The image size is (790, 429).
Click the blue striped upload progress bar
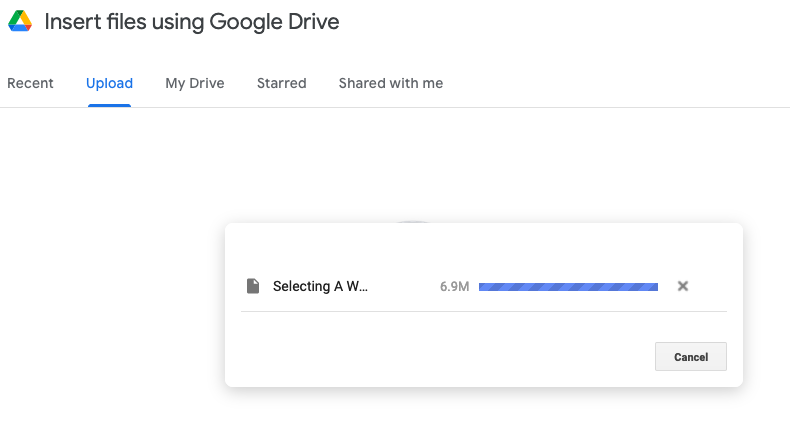click(x=568, y=287)
